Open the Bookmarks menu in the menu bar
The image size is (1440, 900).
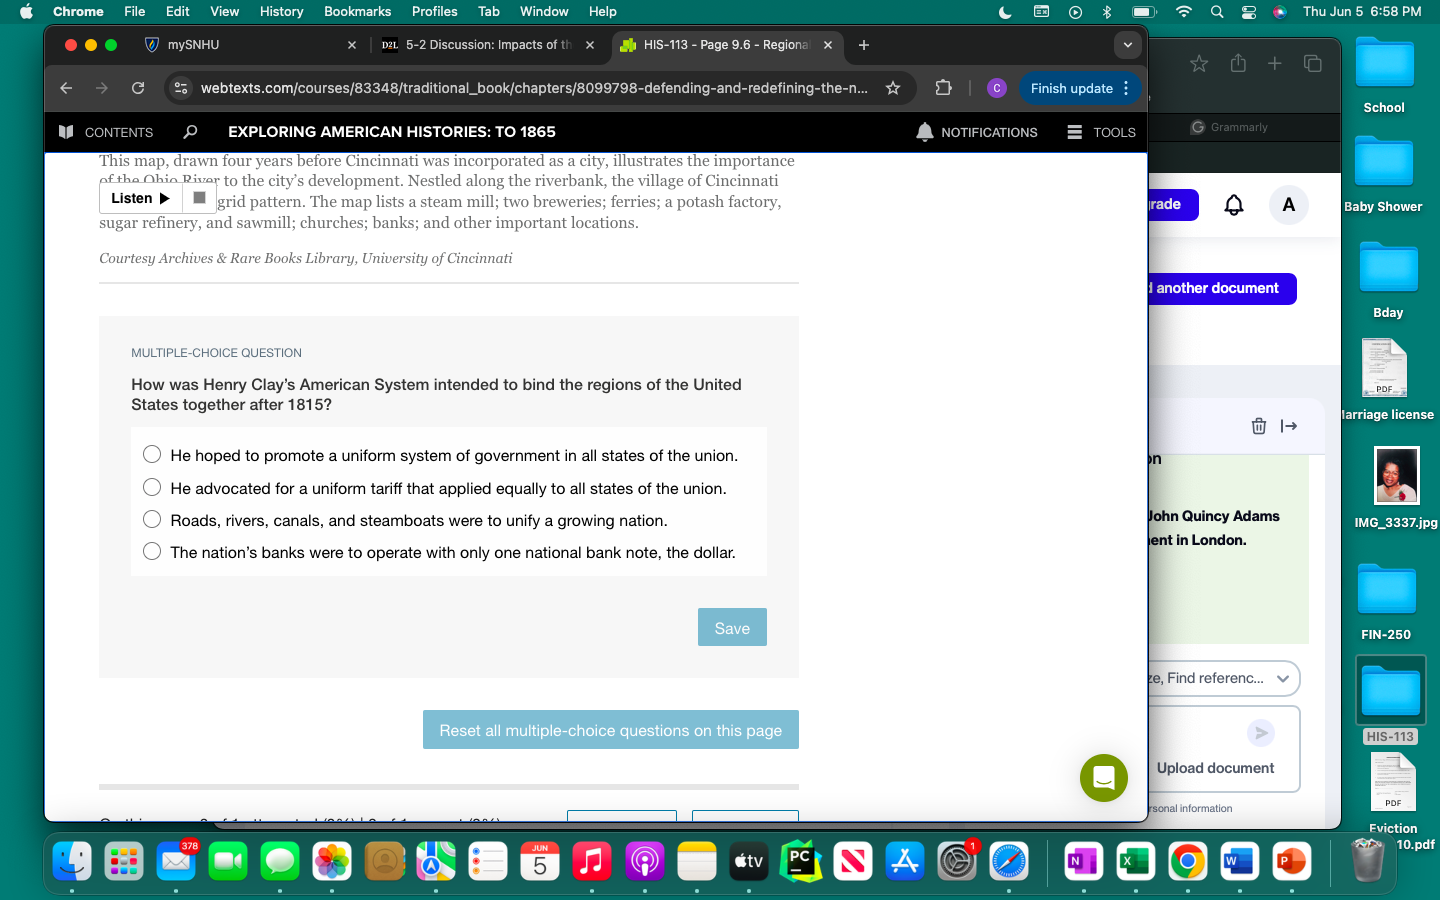[357, 12]
